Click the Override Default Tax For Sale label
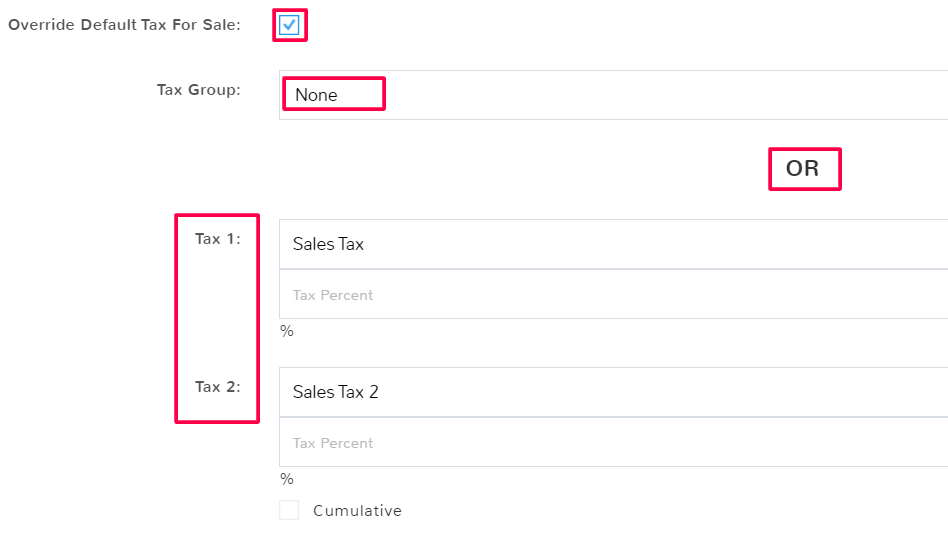This screenshot has height=542, width=948. [x=124, y=25]
